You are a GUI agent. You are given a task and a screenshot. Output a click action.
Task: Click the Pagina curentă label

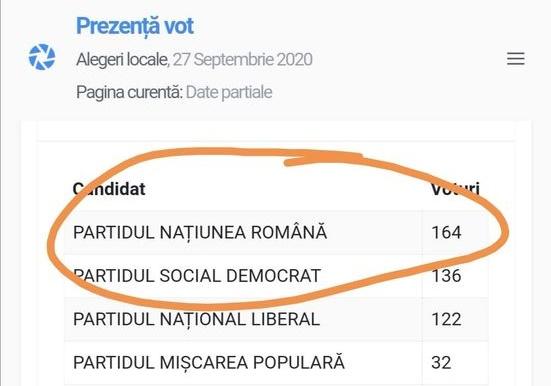130,92
